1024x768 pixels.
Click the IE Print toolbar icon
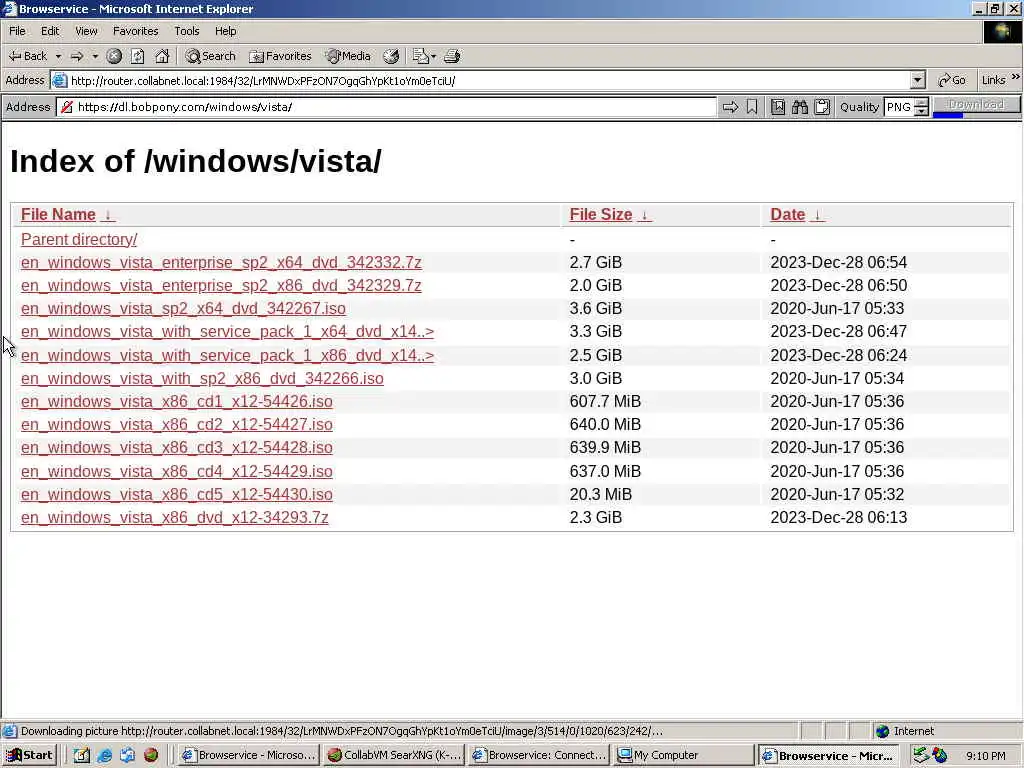452,56
